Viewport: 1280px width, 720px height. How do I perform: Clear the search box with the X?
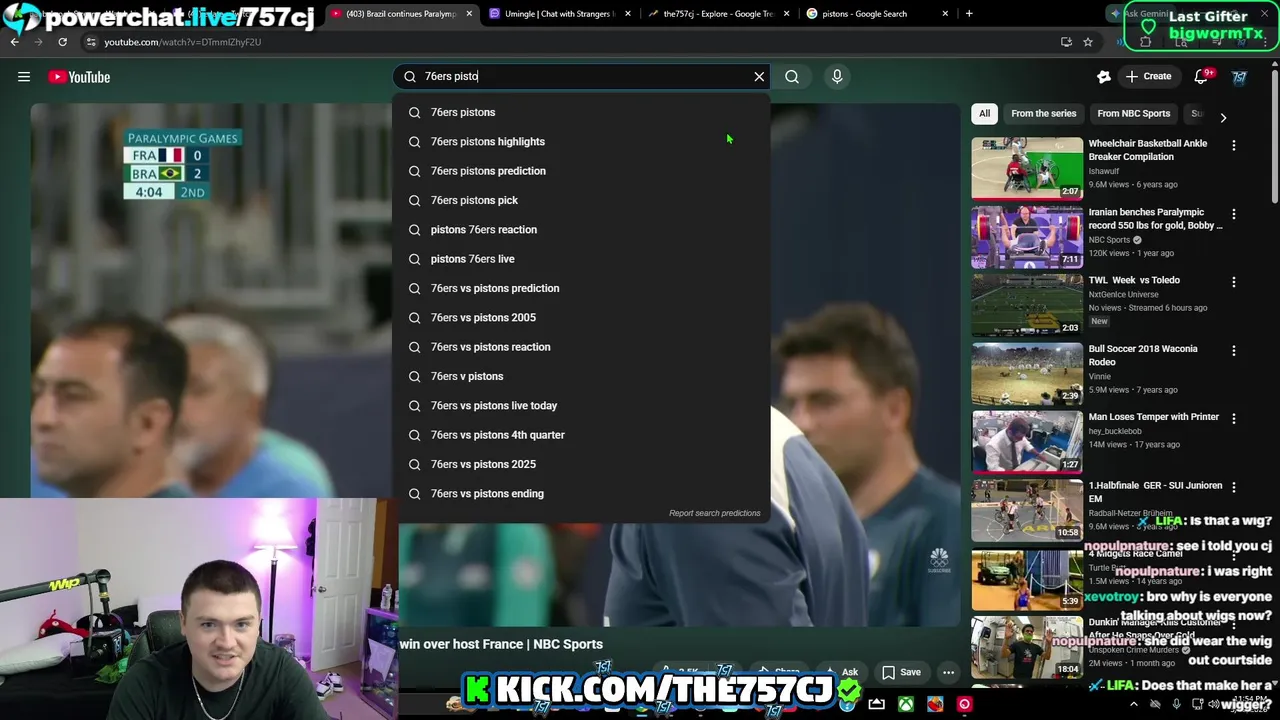coord(759,76)
